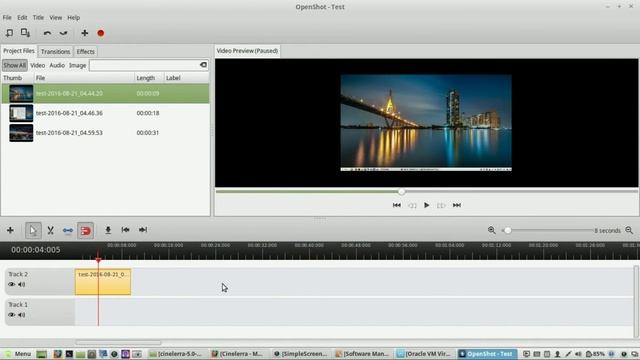Switch to Cinelerra window in taskbar
This screenshot has height=360, width=640.
[x=238, y=354]
